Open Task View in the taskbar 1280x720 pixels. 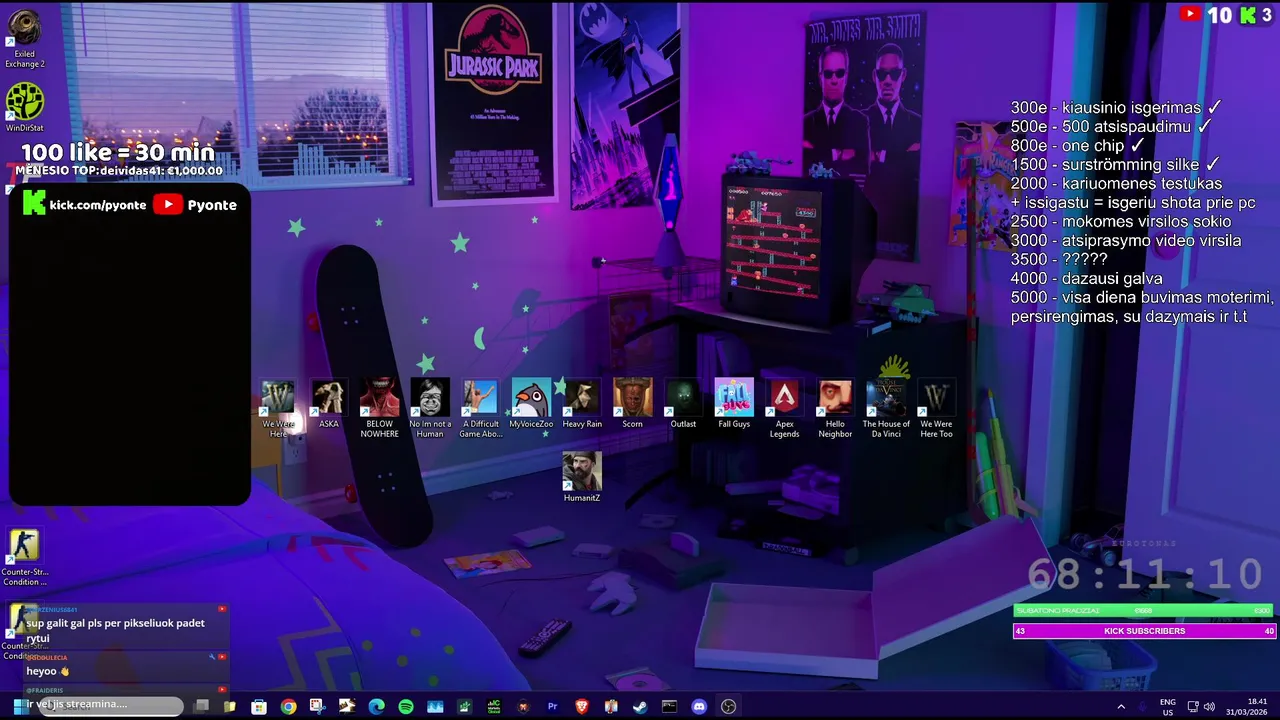201,707
